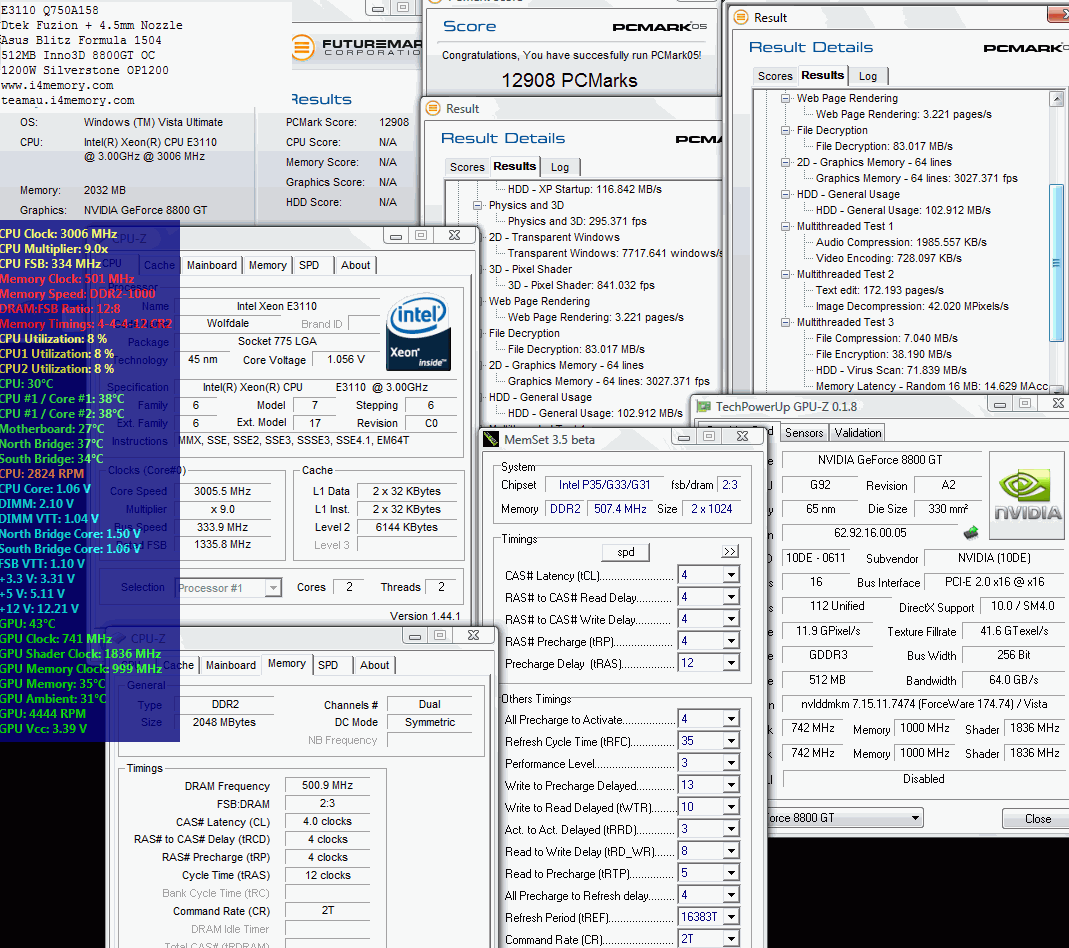This screenshot has width=1069, height=948.
Task: Click the Close button in GPU-Z
Action: (1038, 819)
